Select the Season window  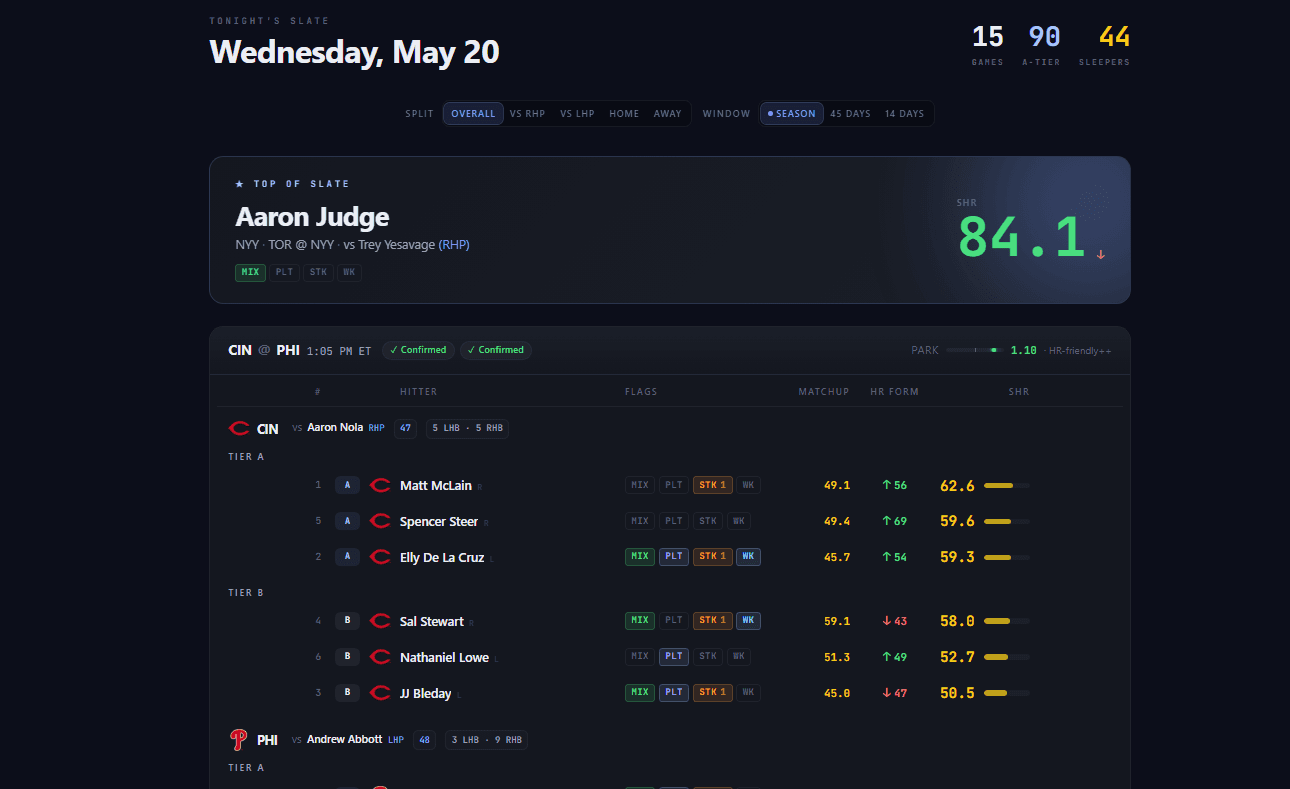(x=791, y=114)
